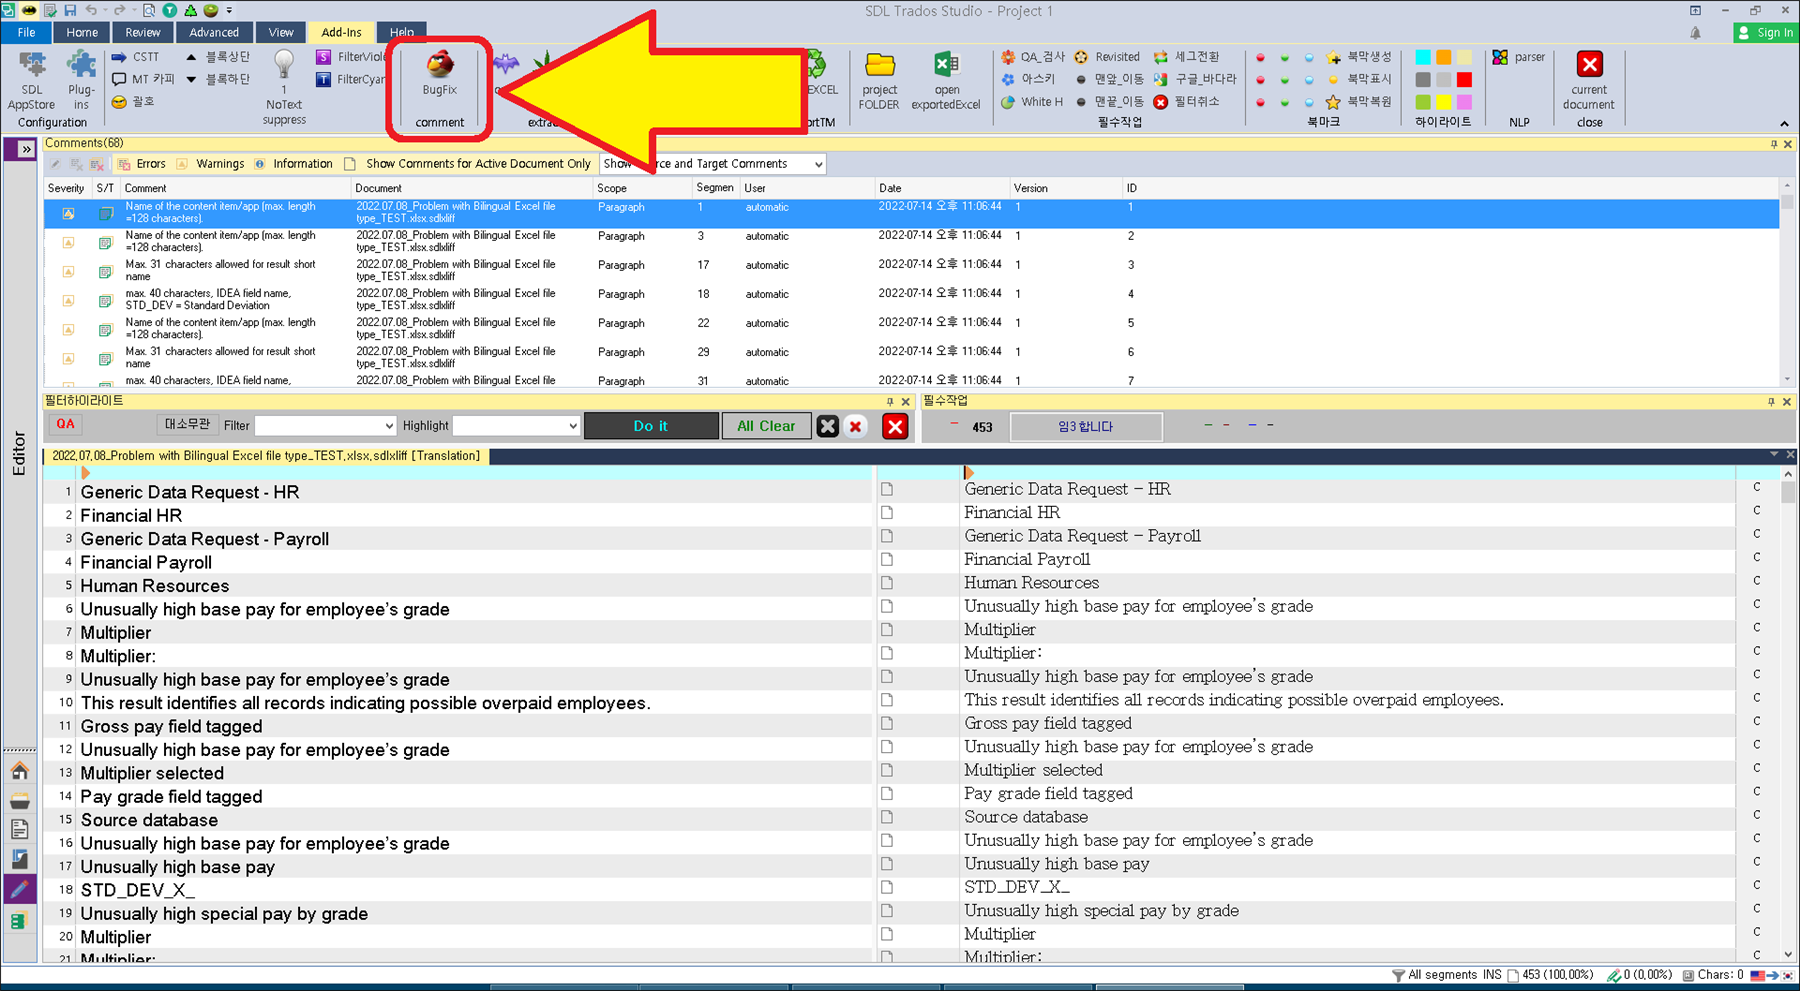Apply the FilterViolet tool
1800x991 pixels.
pyautogui.click(x=351, y=57)
